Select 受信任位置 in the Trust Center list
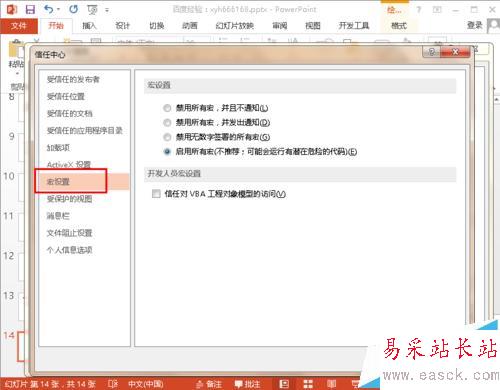Screen dimensions: 500x390 click(66, 97)
